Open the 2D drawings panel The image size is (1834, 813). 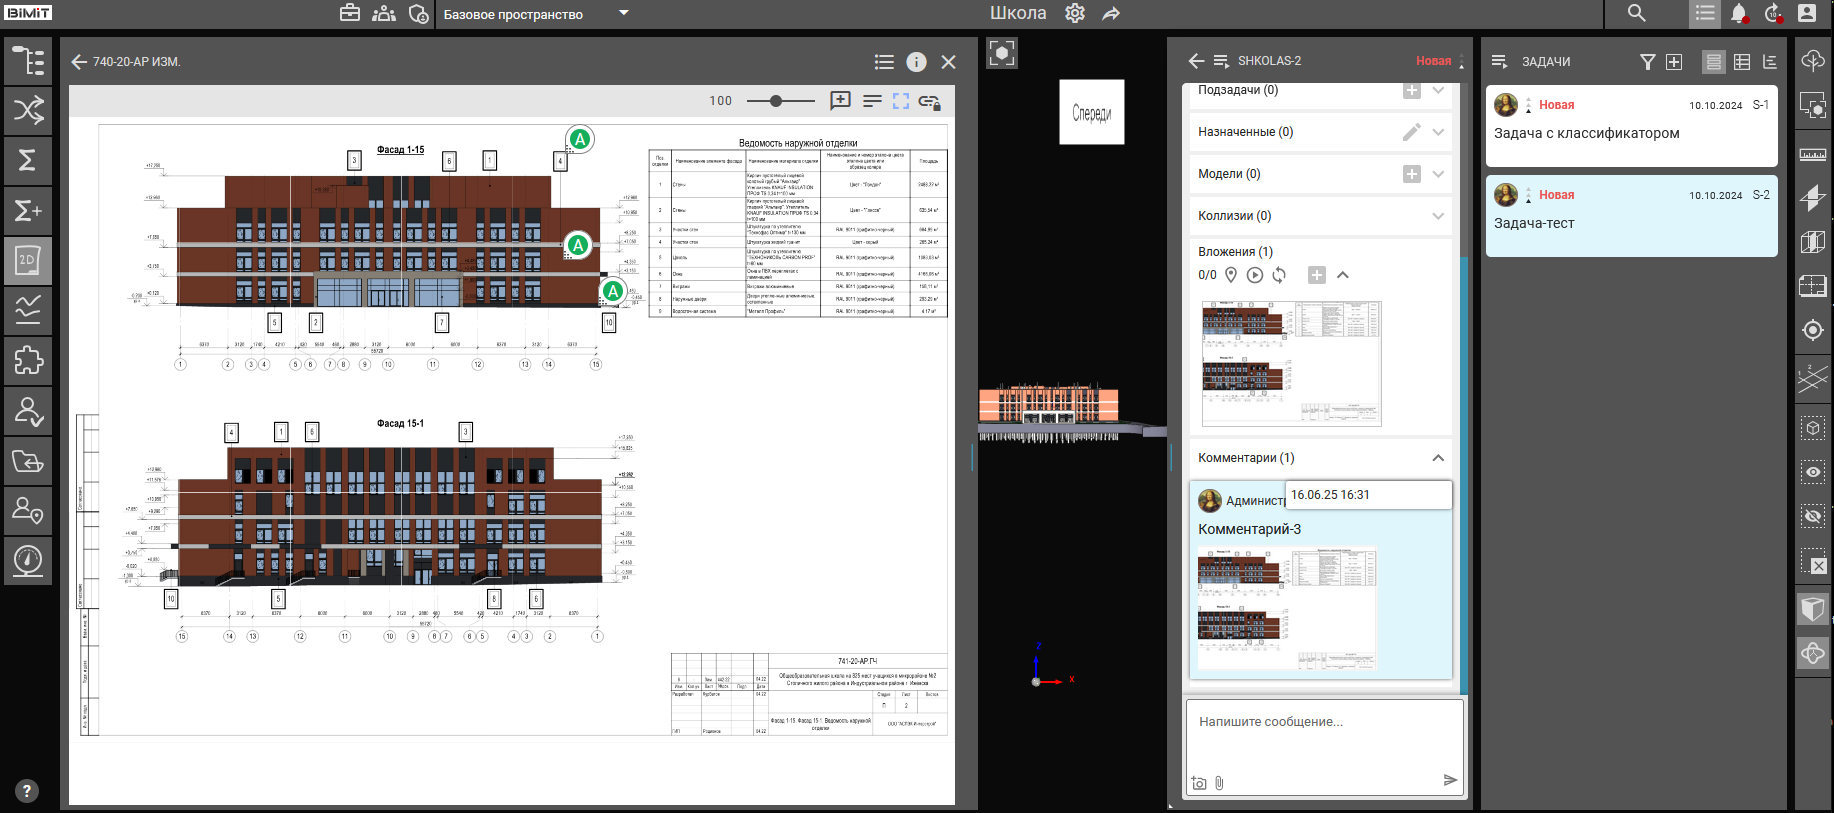[28, 260]
